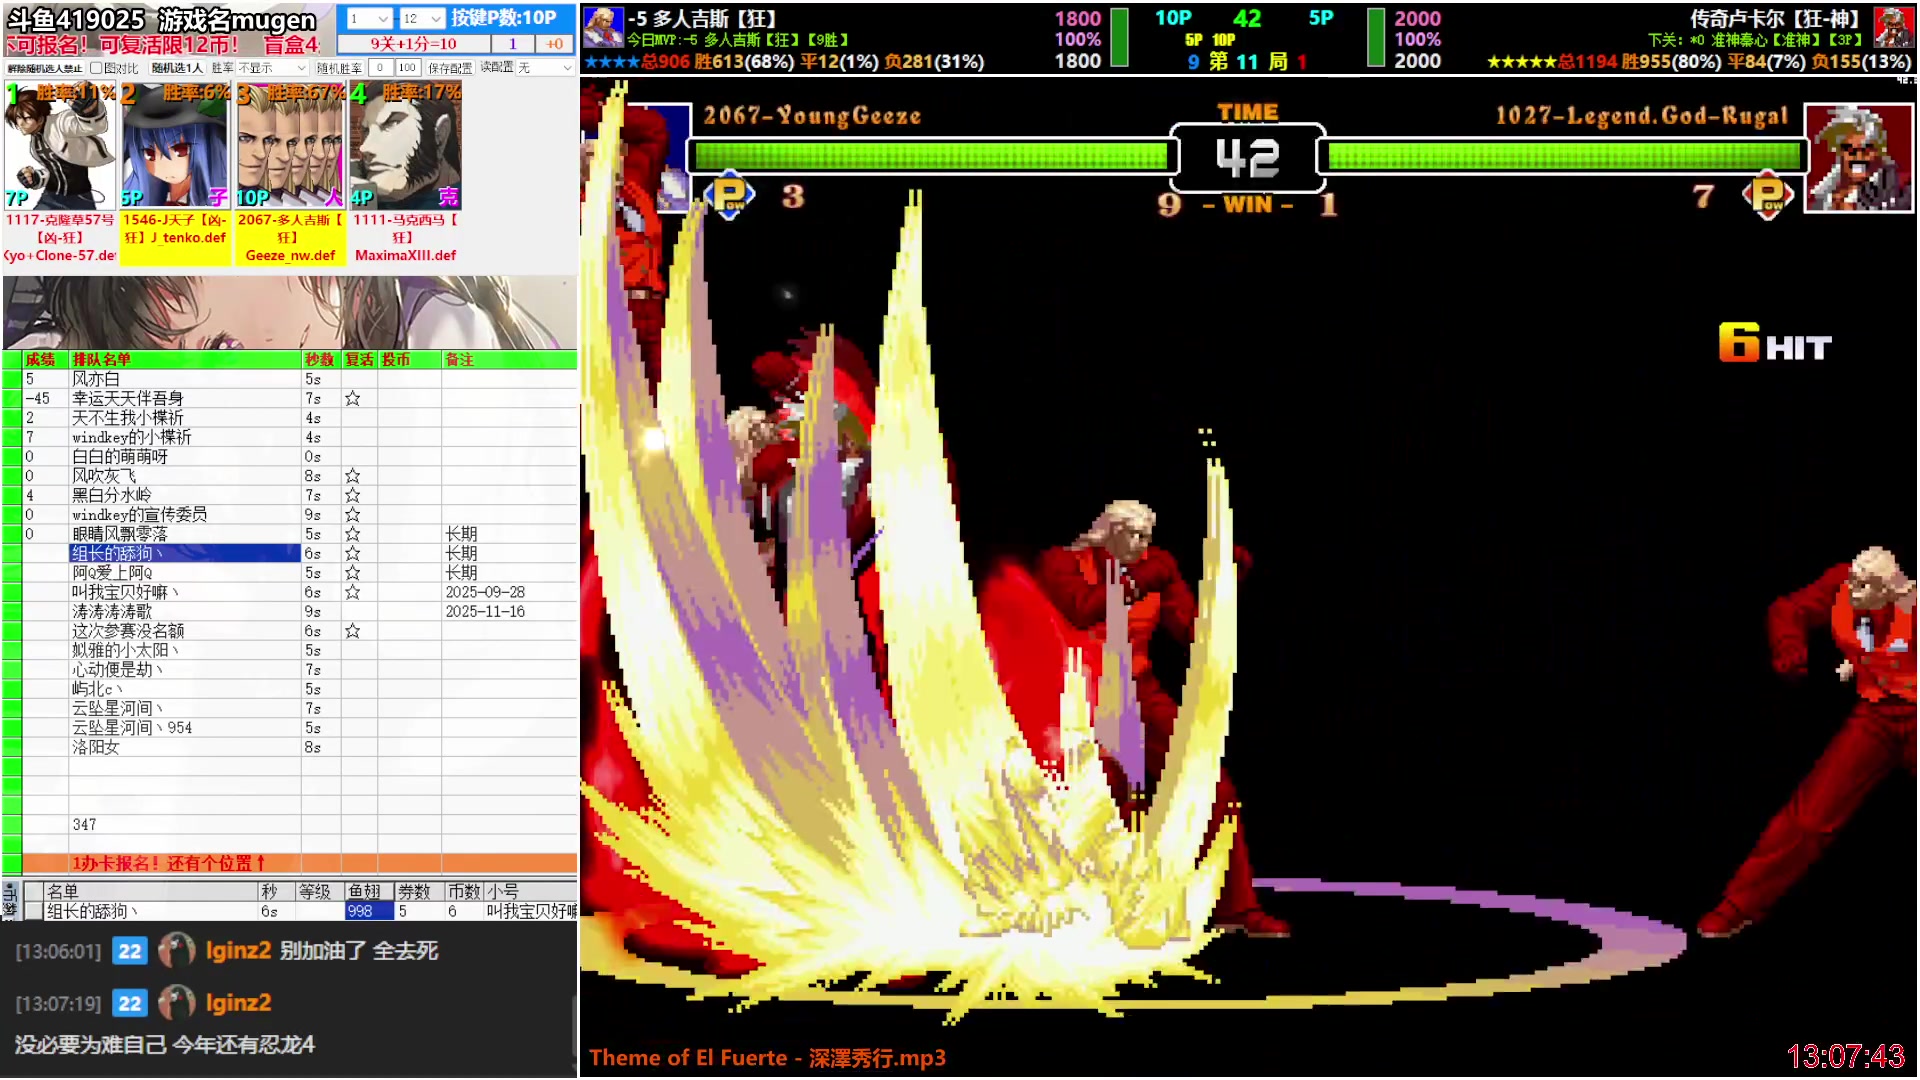Select queue row 云坠星河间丶954
This screenshot has height=1080, width=1920.
290,728
